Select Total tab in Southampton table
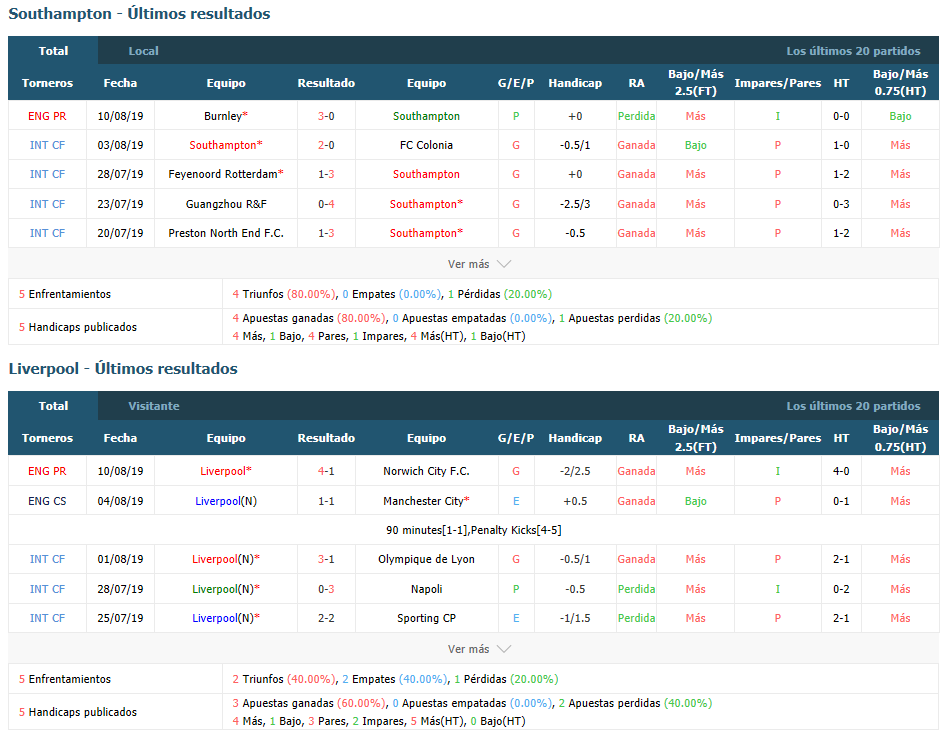 53,51
